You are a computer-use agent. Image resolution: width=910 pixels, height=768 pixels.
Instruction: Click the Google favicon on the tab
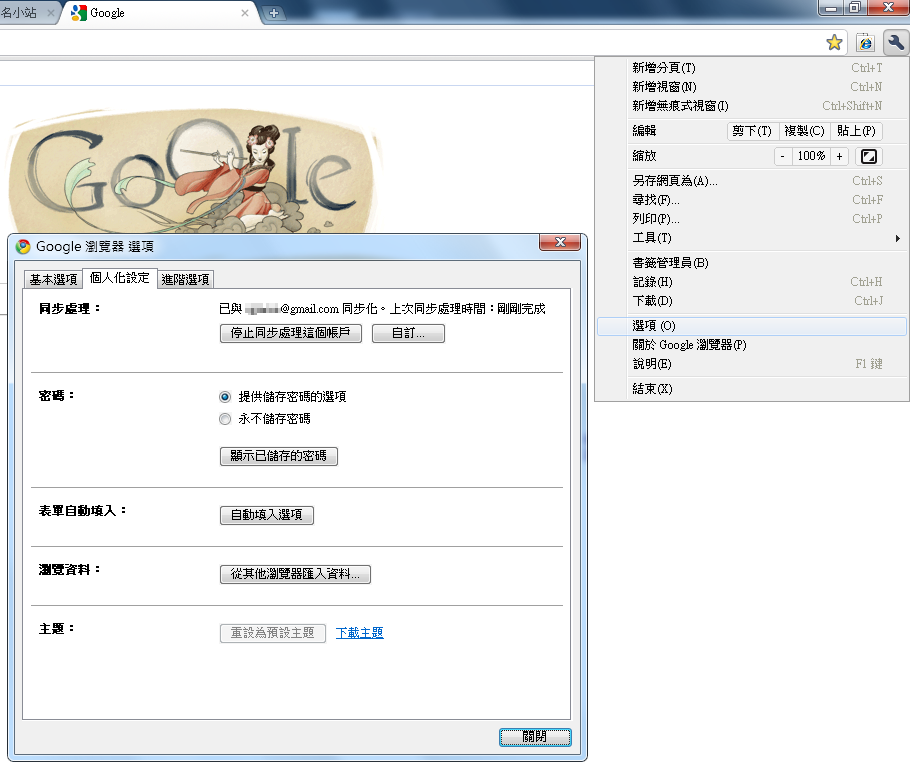coord(78,13)
